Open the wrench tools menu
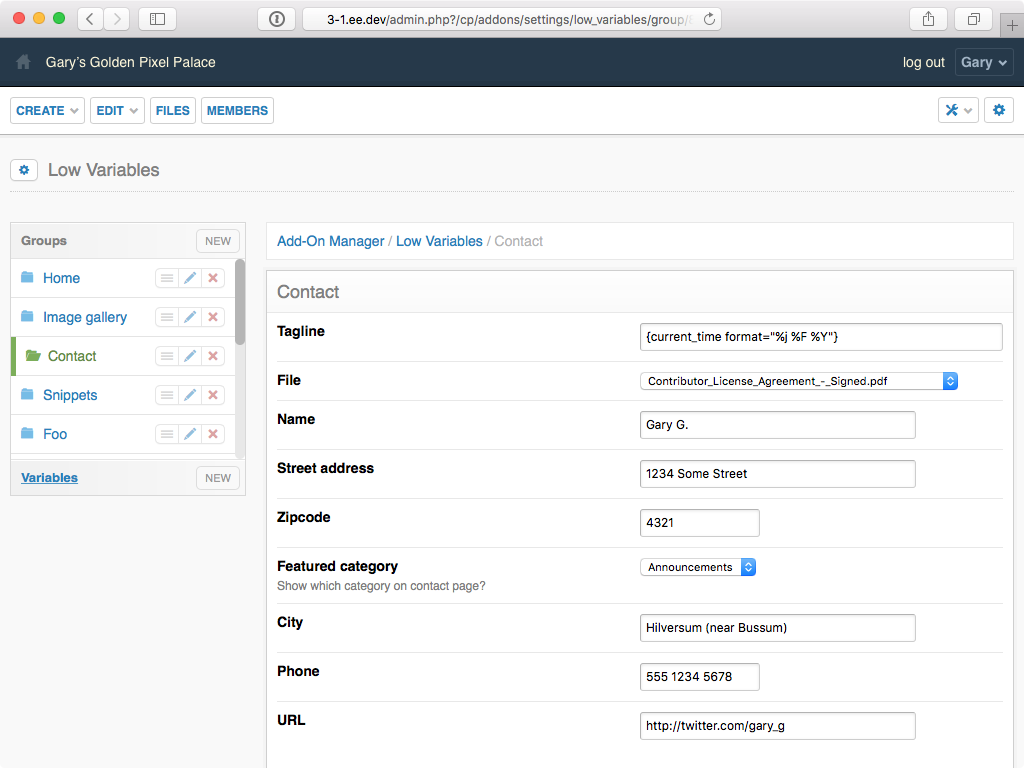Image resolution: width=1024 pixels, height=768 pixels. click(x=958, y=110)
